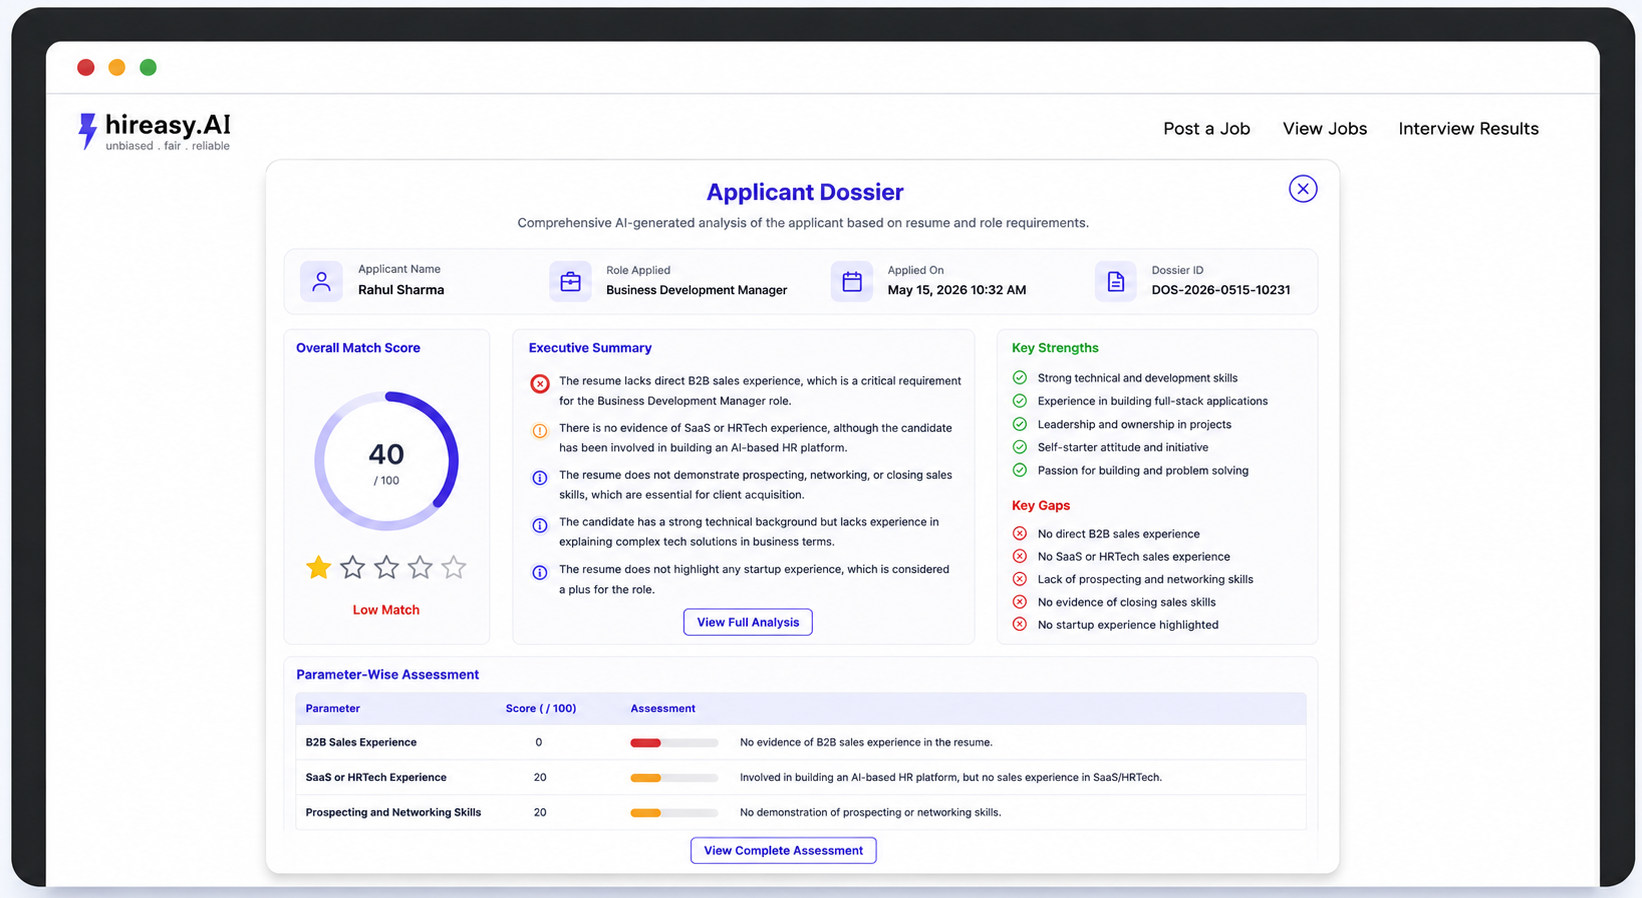Click the Executive Summary heading

(590, 348)
